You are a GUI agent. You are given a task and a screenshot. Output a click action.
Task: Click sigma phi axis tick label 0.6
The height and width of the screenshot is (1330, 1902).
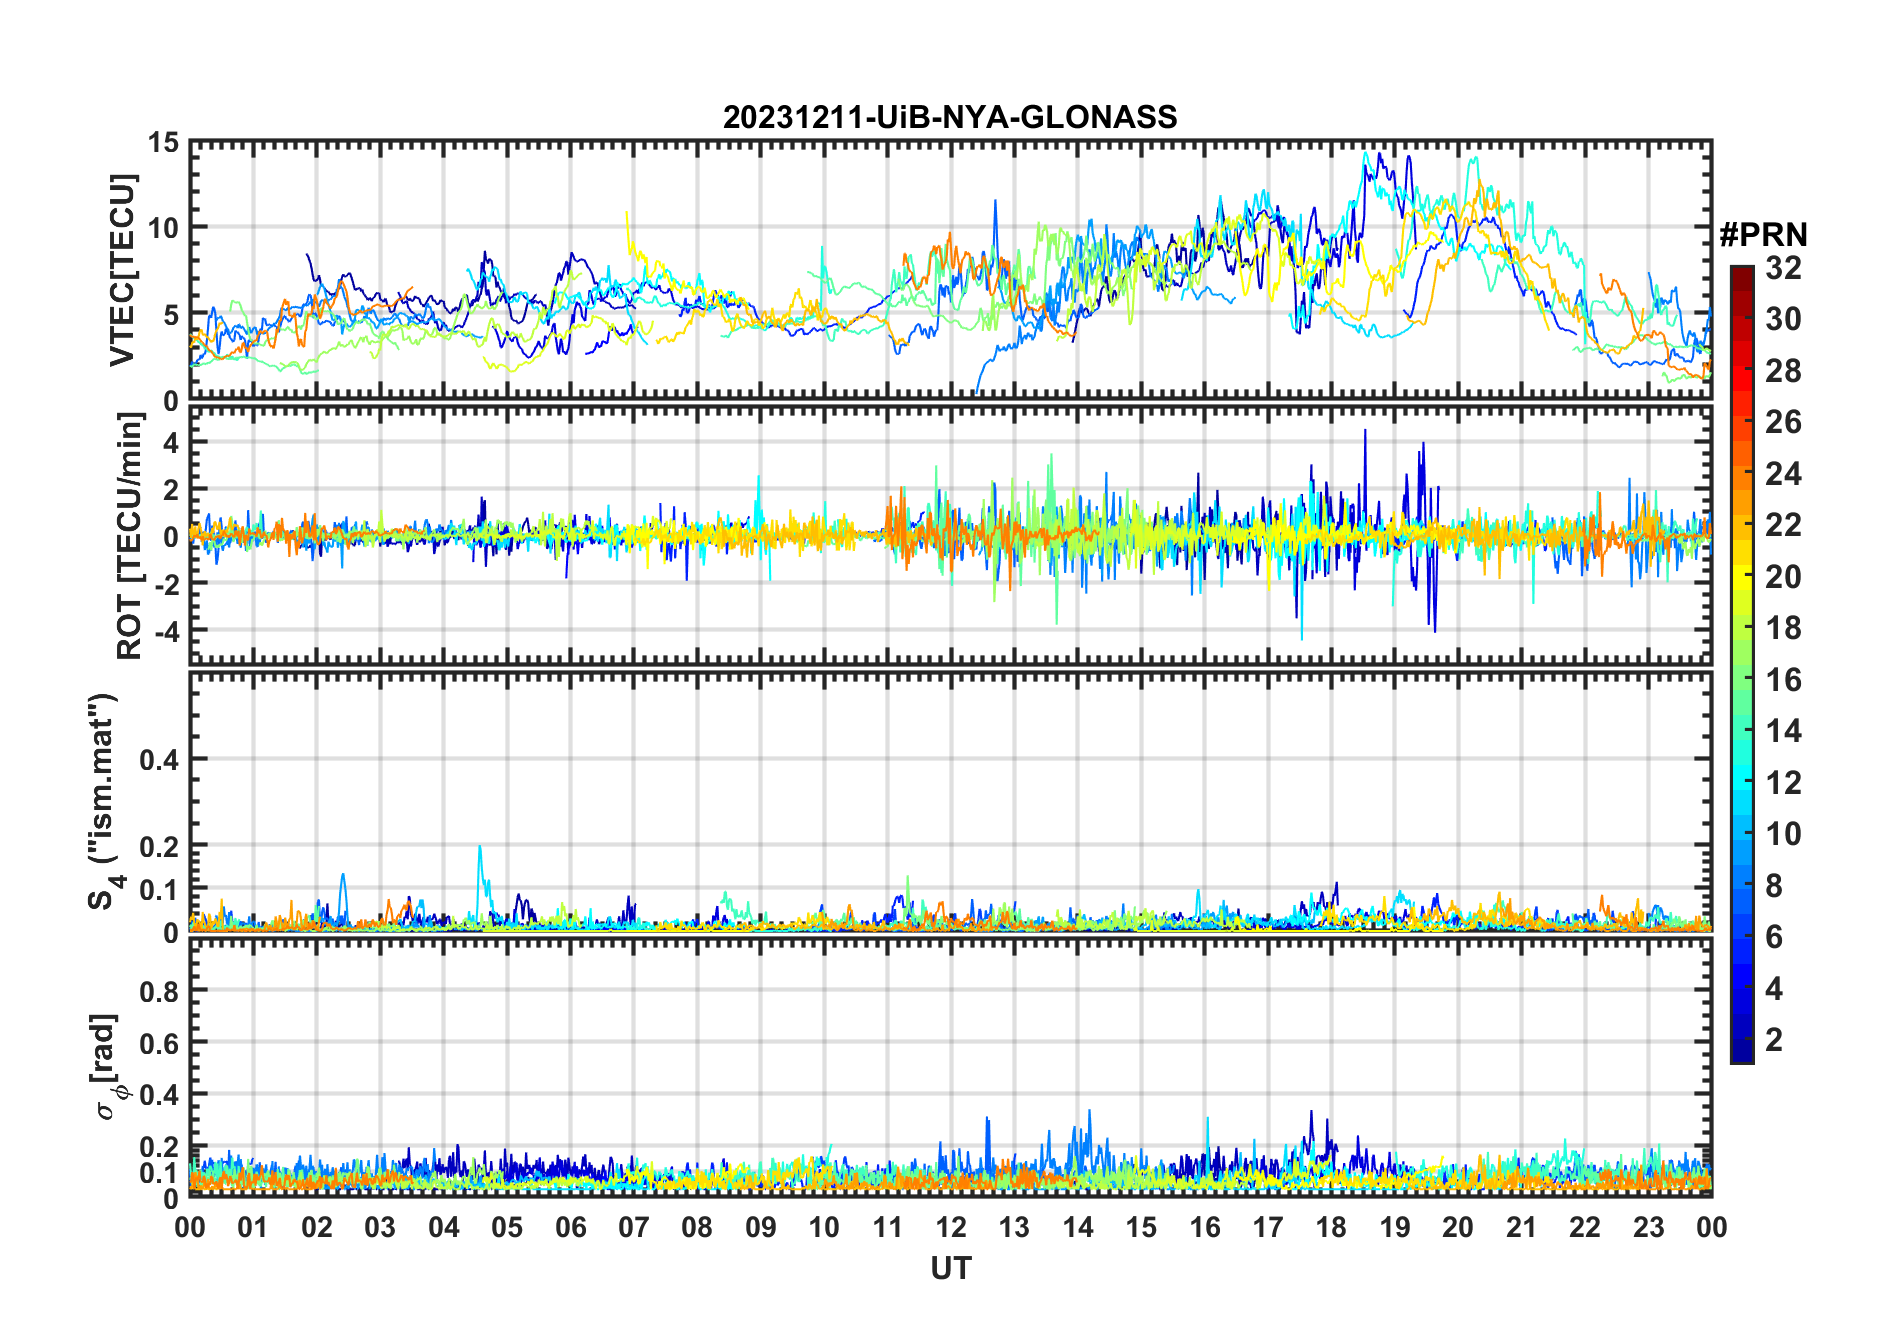click(160, 1043)
